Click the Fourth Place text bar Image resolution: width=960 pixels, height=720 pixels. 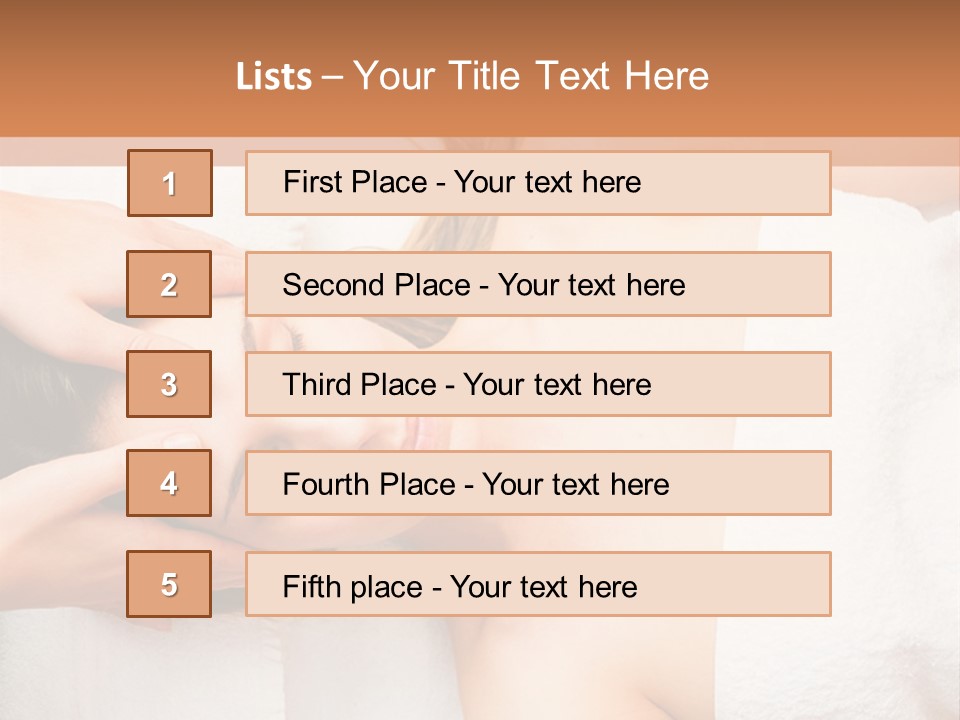tap(538, 483)
